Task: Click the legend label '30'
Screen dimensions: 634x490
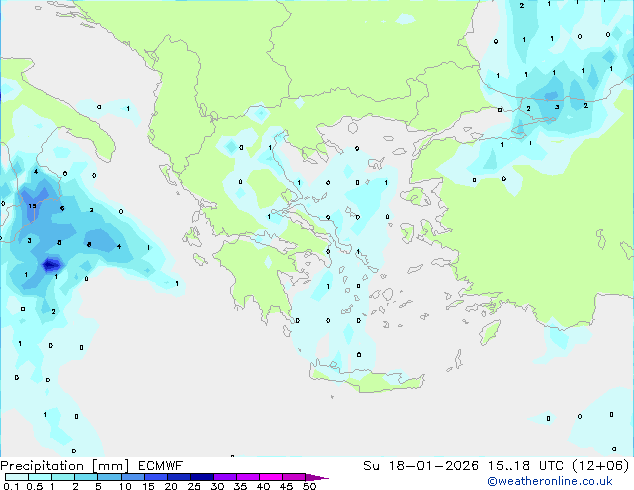Action: (217, 486)
